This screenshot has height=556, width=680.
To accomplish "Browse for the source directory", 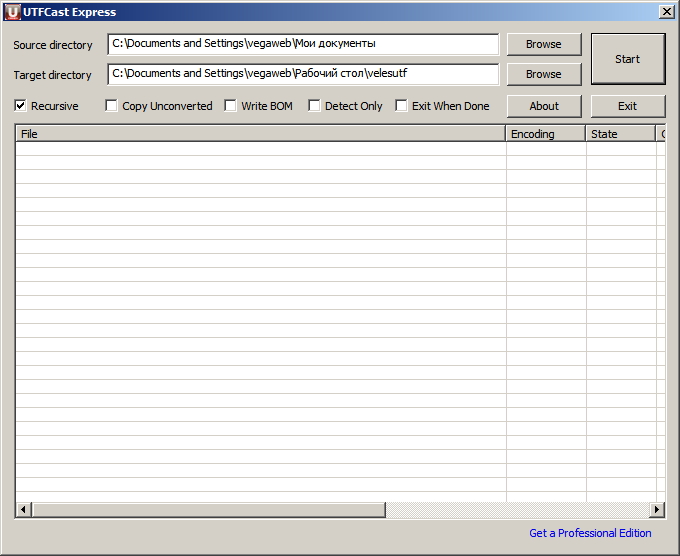I will [x=544, y=44].
